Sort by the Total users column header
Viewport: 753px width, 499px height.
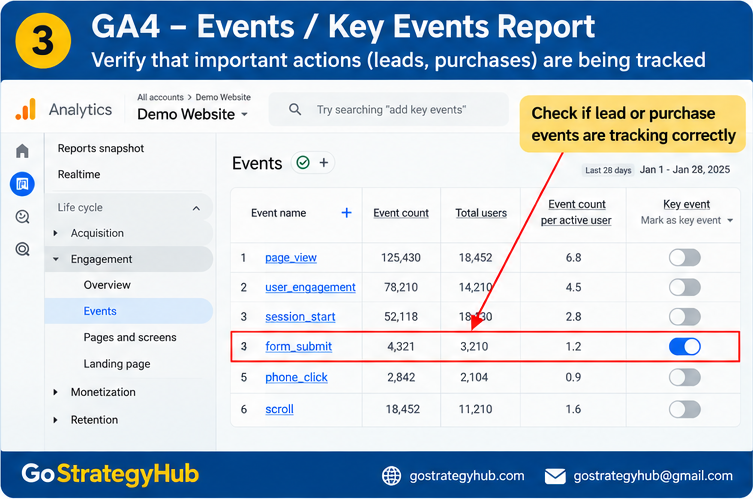coord(481,213)
